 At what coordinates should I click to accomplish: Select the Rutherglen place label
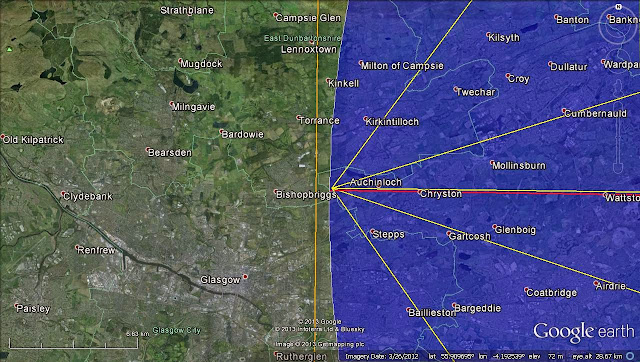[x=302, y=356]
